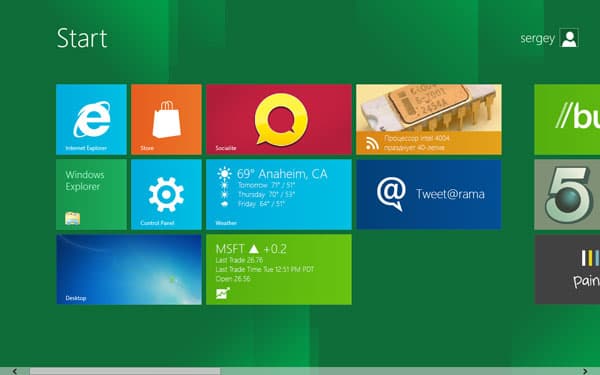Click the scrollbar left arrow

click(x=15, y=371)
